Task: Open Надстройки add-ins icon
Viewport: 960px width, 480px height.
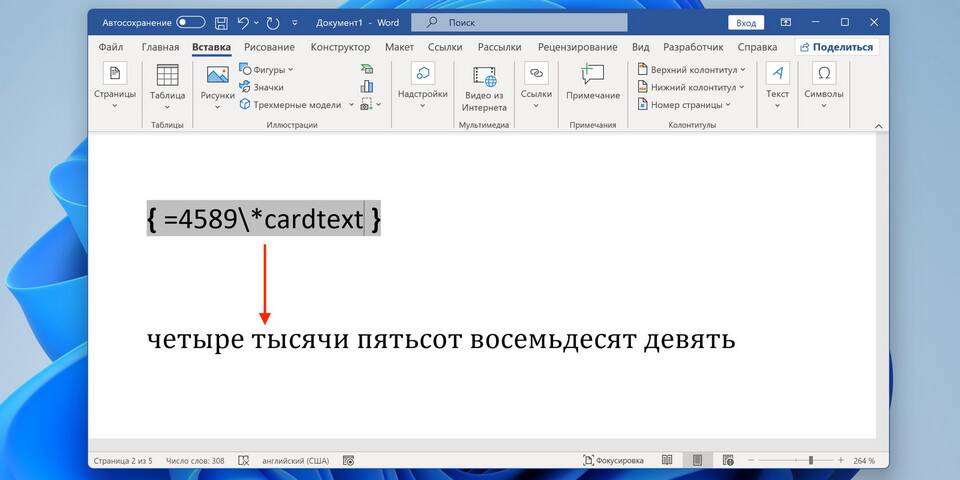Action: pyautogui.click(x=422, y=73)
